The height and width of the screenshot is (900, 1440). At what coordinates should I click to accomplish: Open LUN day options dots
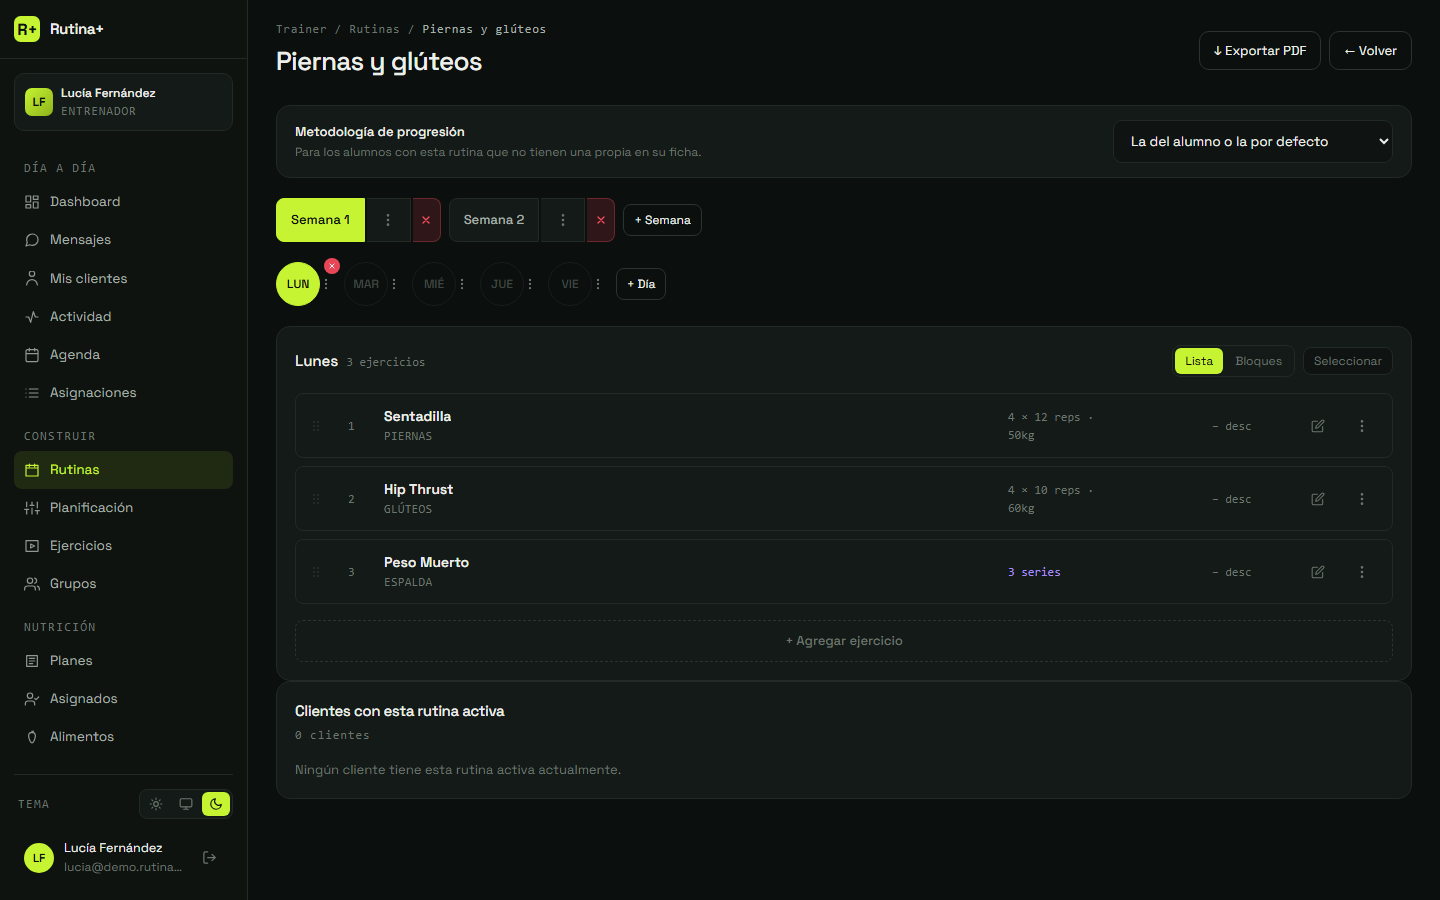pyautogui.click(x=326, y=284)
